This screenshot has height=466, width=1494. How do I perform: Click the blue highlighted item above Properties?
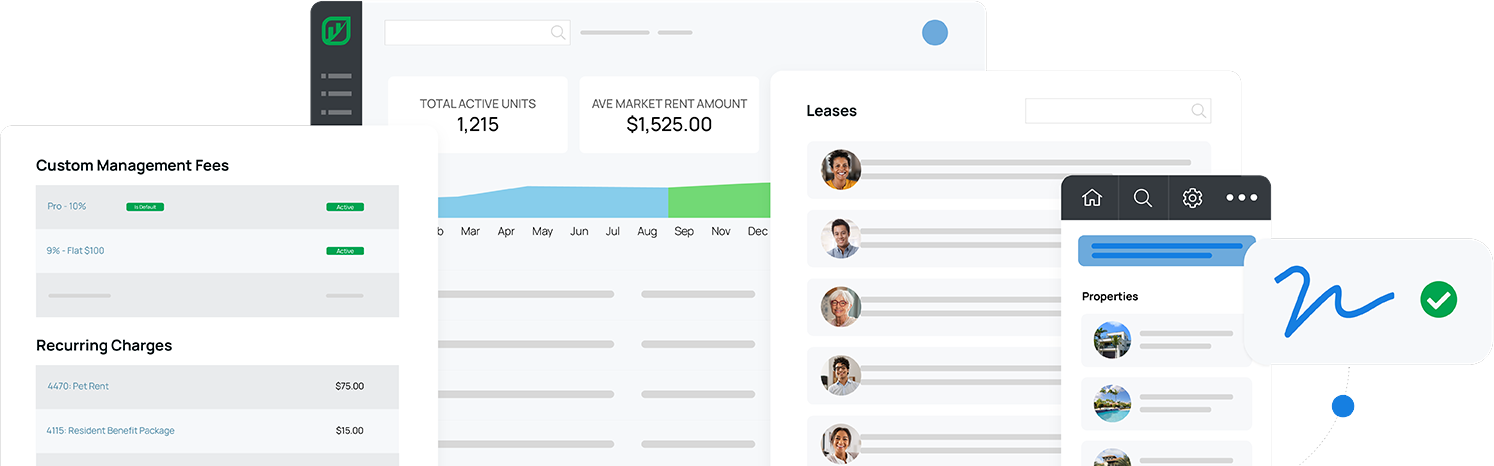pyautogui.click(x=1166, y=251)
